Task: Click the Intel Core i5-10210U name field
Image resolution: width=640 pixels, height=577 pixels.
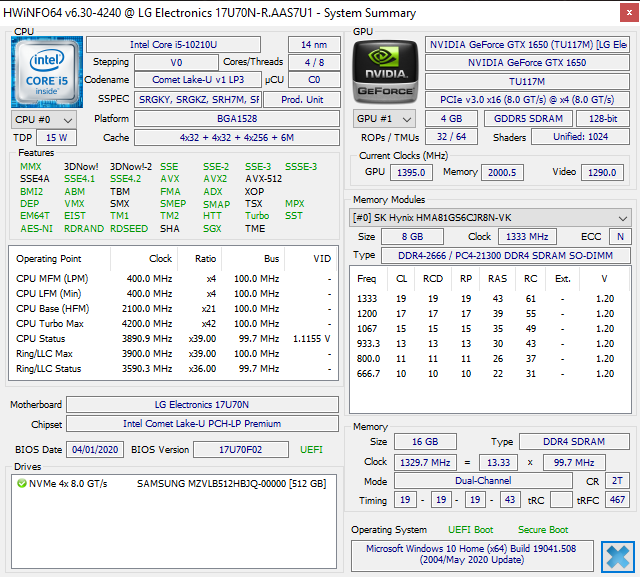Action: [x=173, y=44]
